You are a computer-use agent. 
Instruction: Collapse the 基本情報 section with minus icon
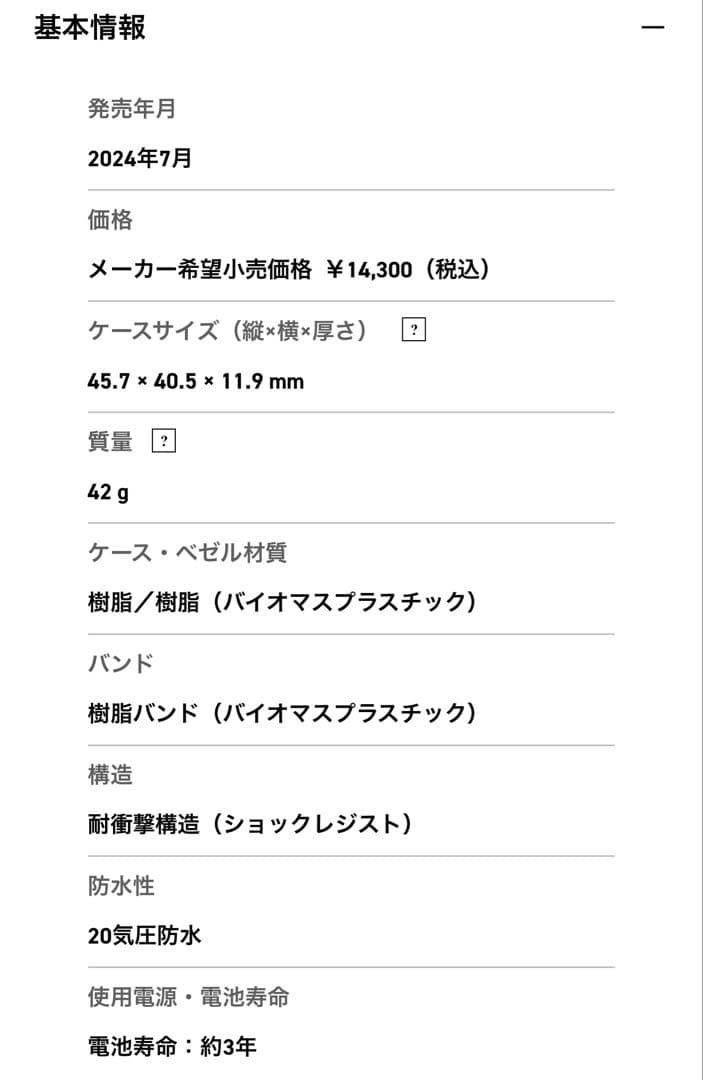click(x=652, y=27)
